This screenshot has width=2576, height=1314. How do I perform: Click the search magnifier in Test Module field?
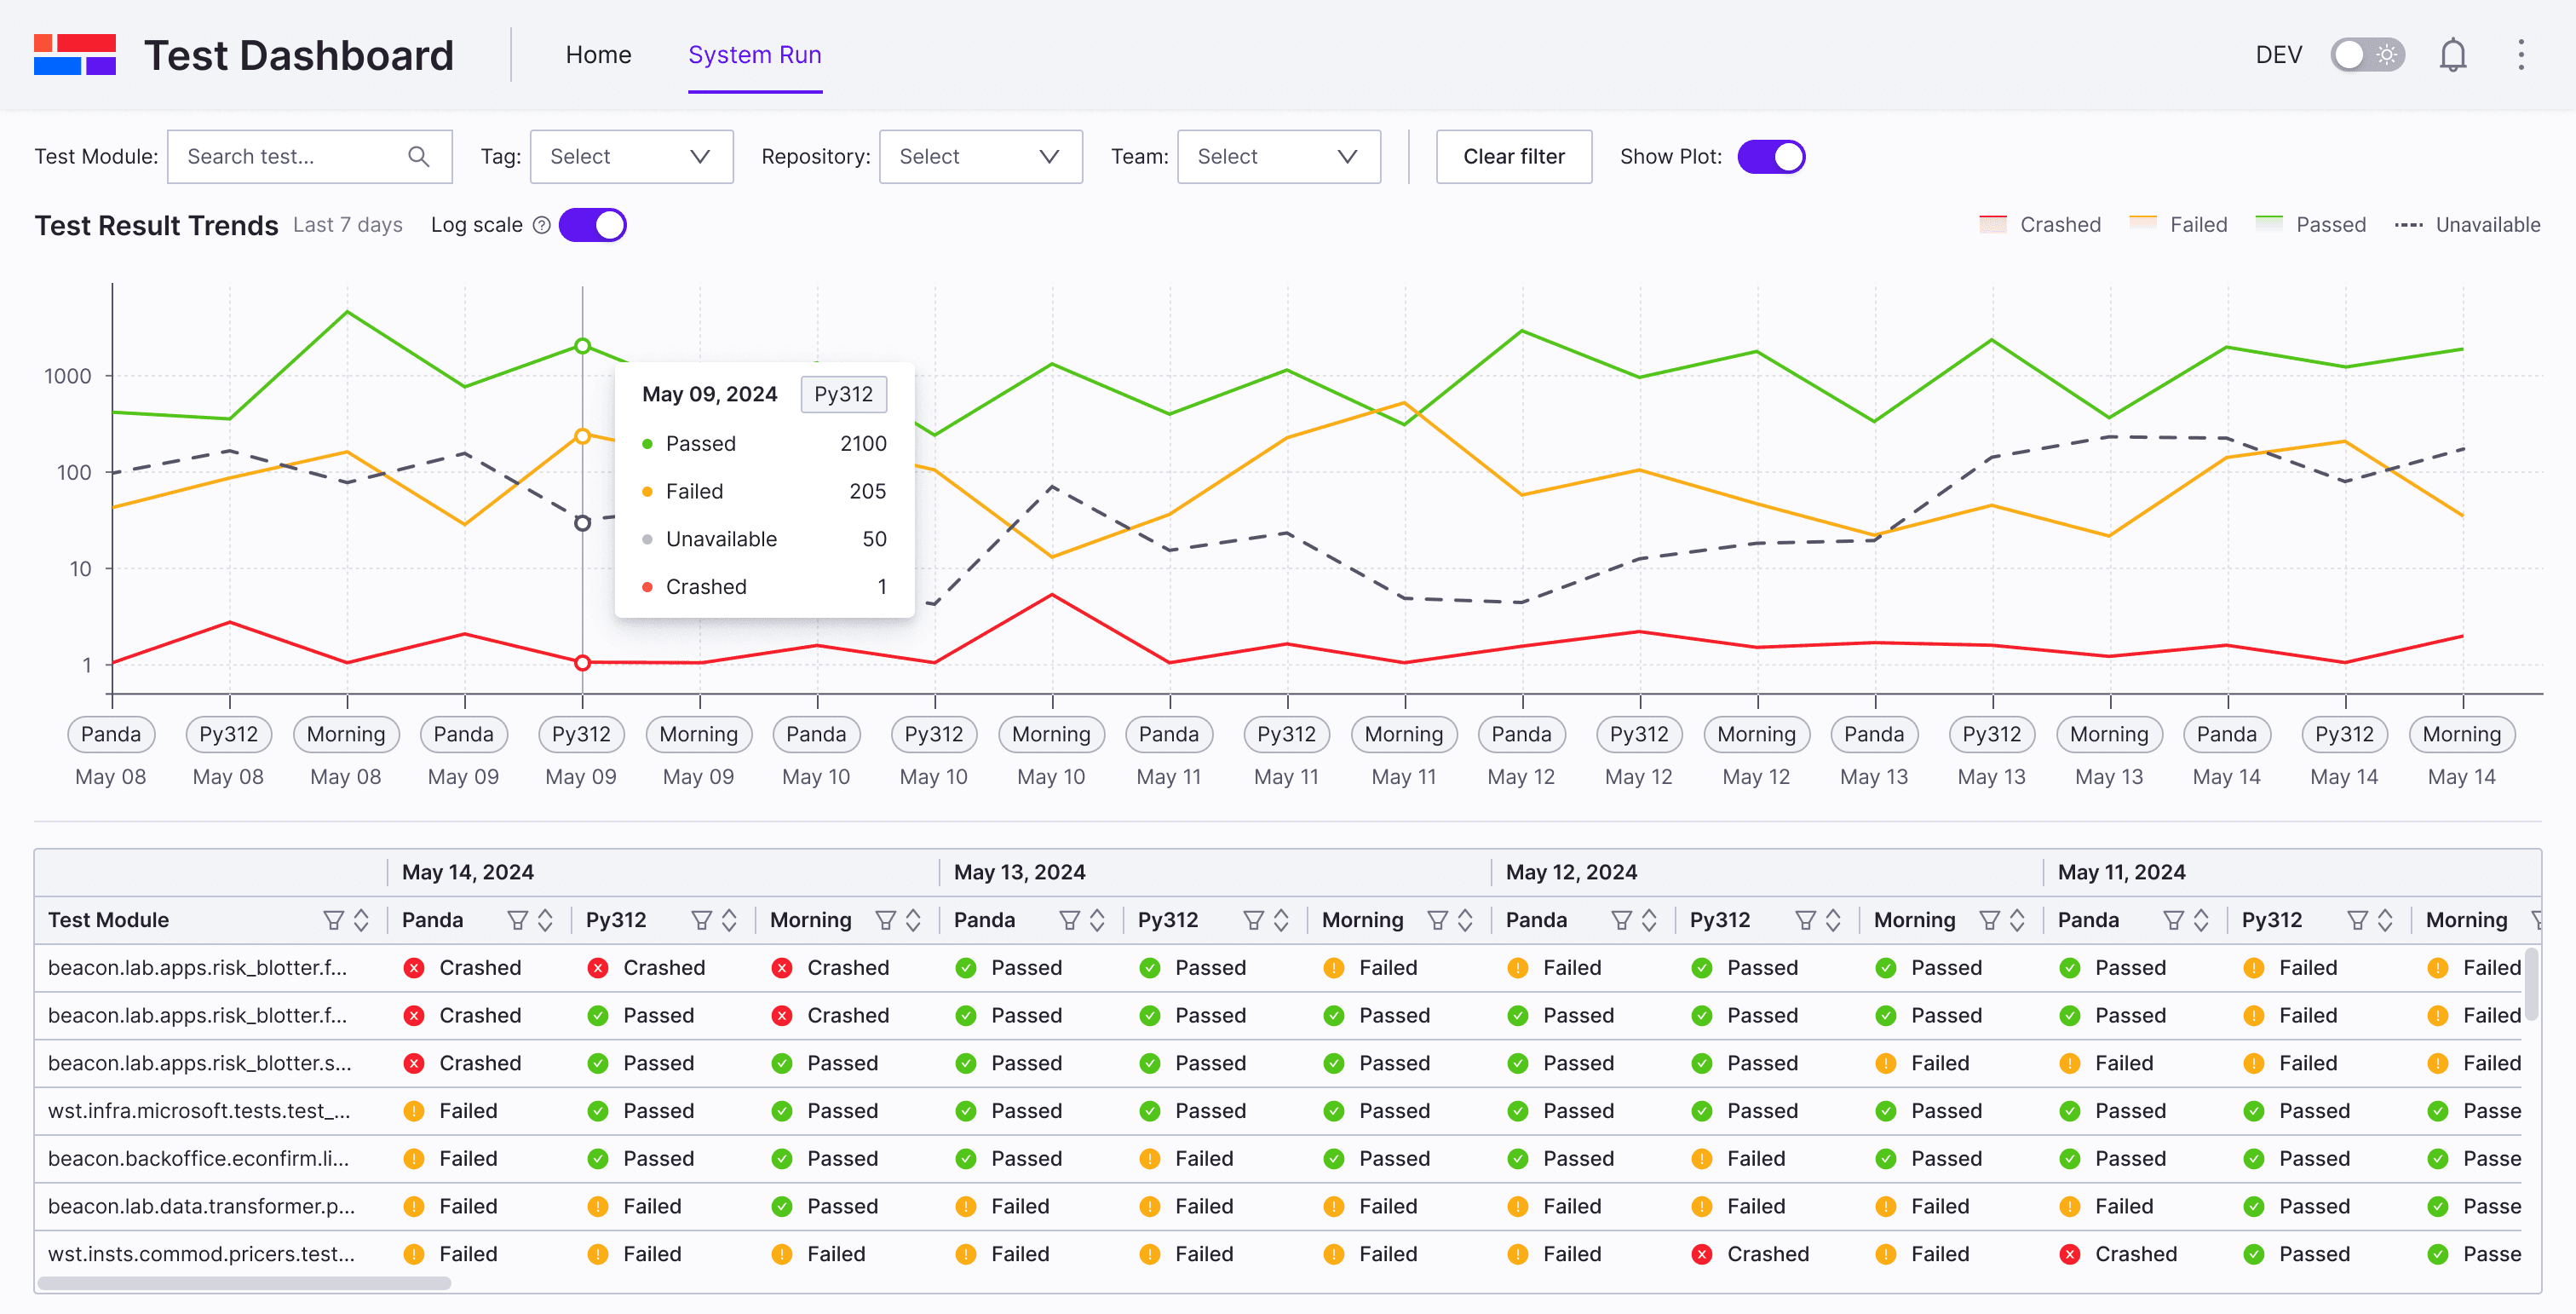tap(419, 157)
